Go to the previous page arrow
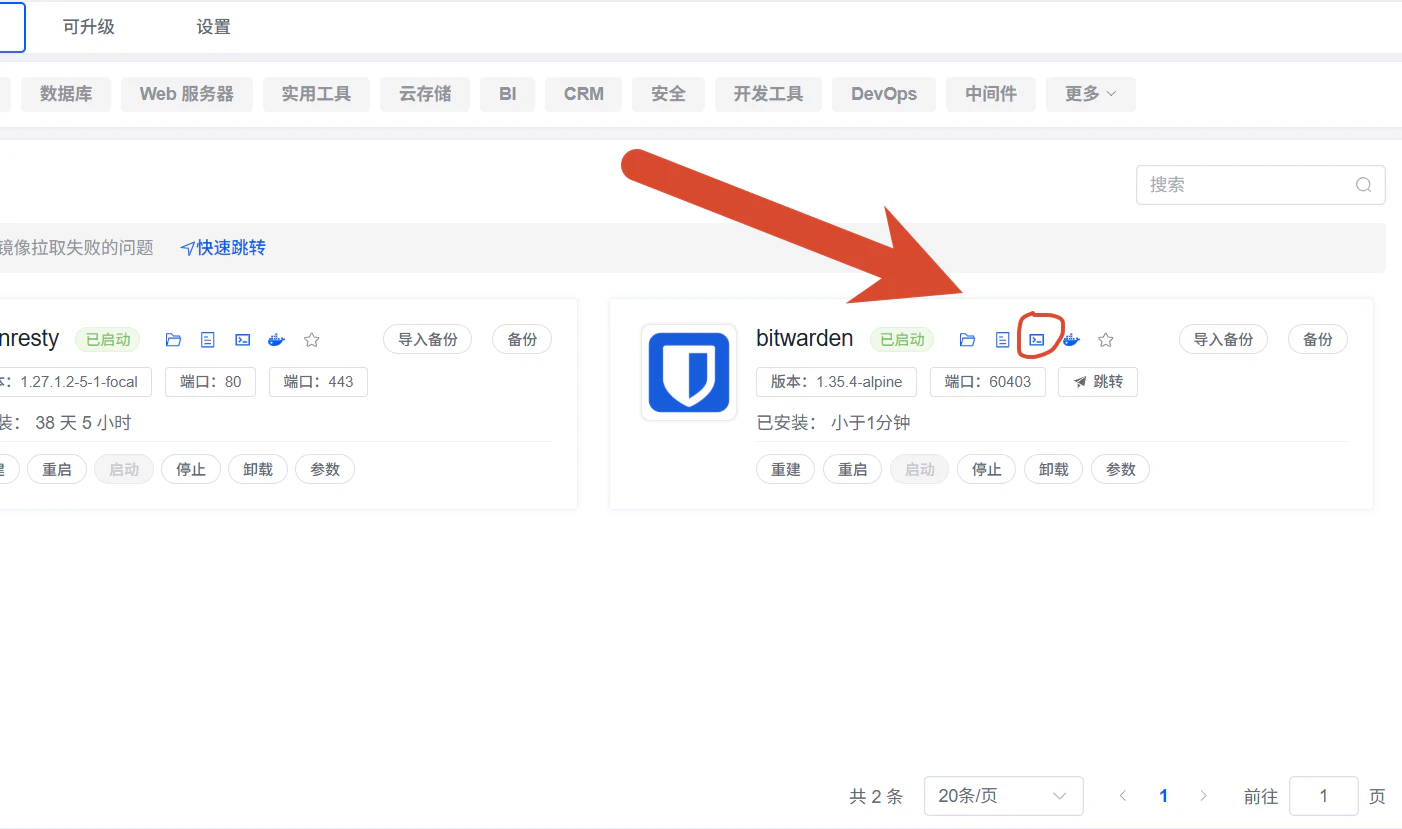 (1123, 796)
